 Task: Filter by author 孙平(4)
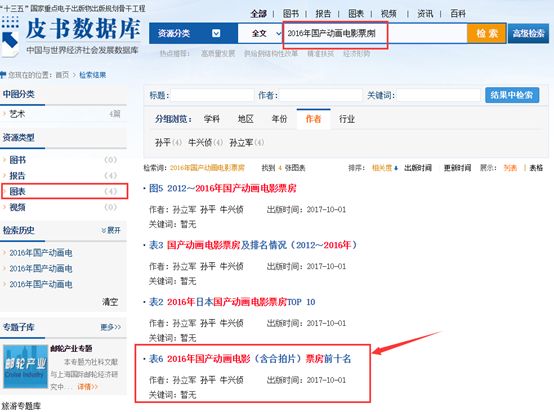pyautogui.click(x=168, y=143)
